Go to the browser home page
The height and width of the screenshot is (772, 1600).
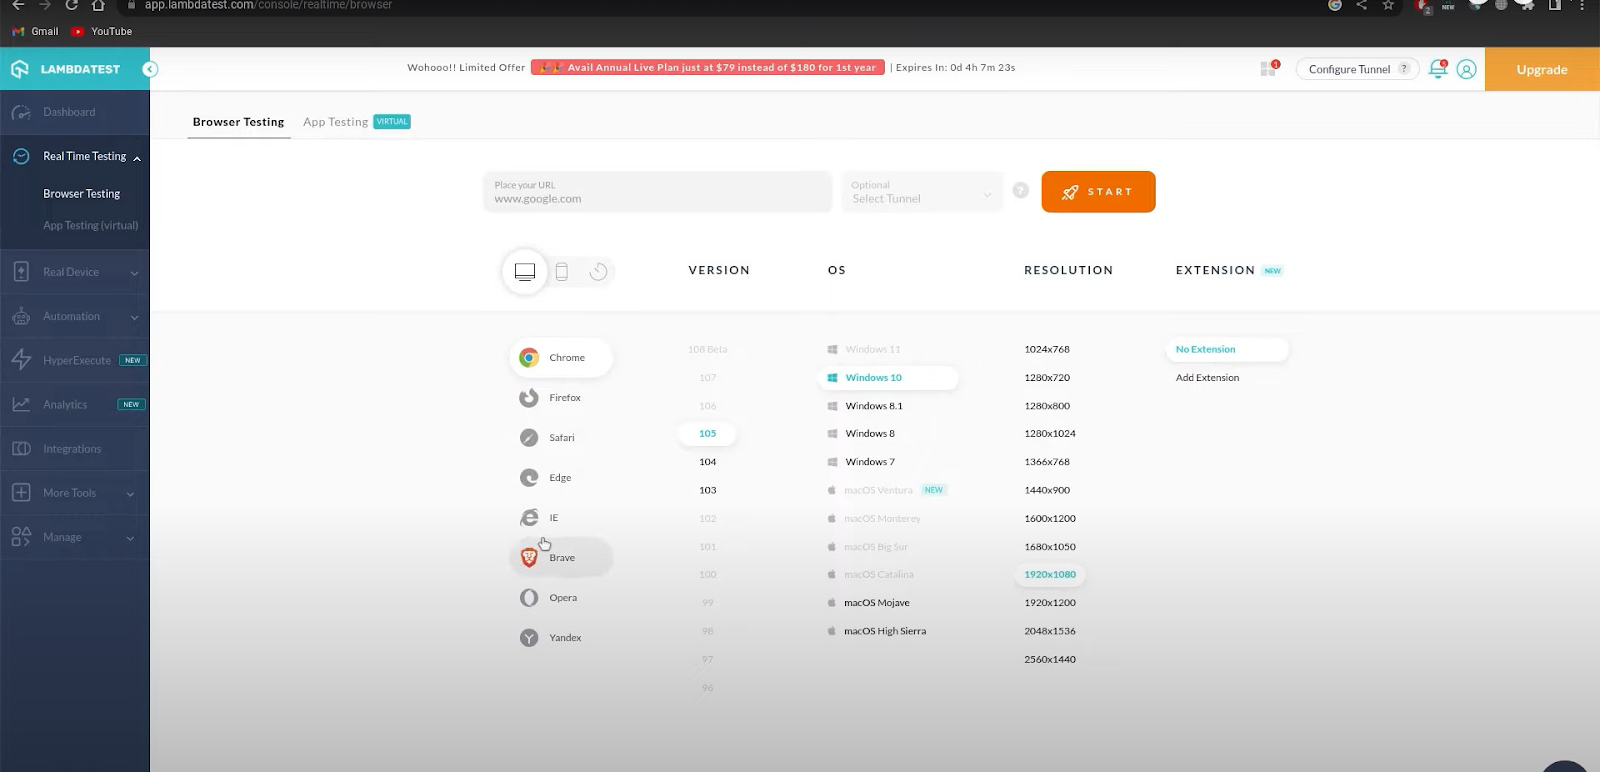[98, 5]
